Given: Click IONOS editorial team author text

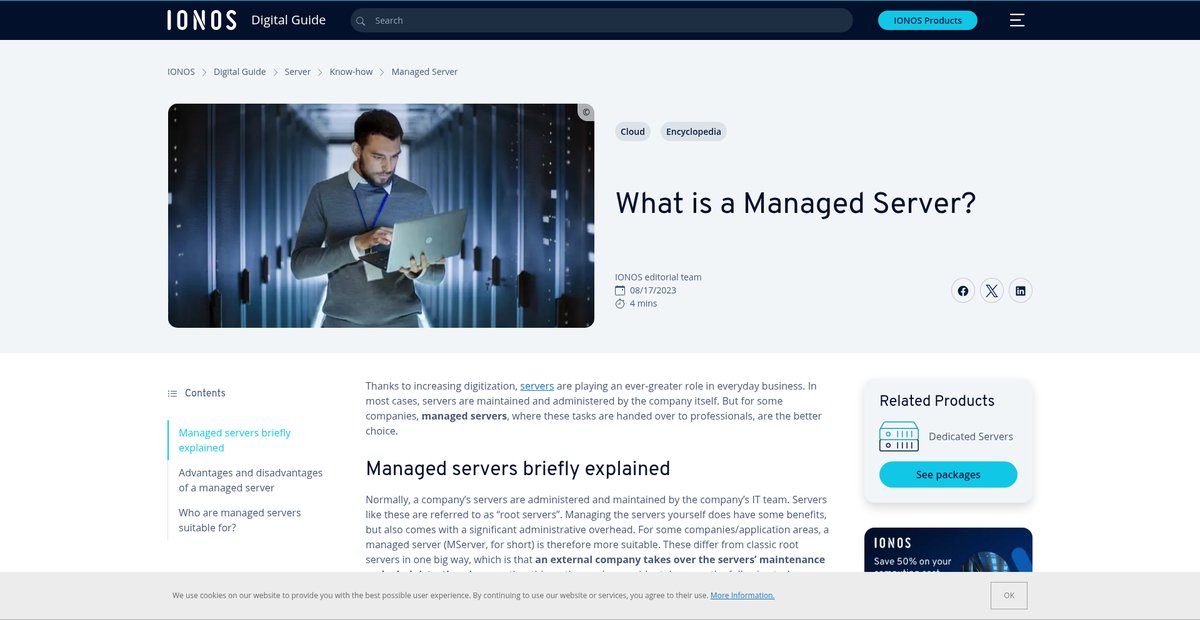Looking at the screenshot, I should pyautogui.click(x=658, y=277).
